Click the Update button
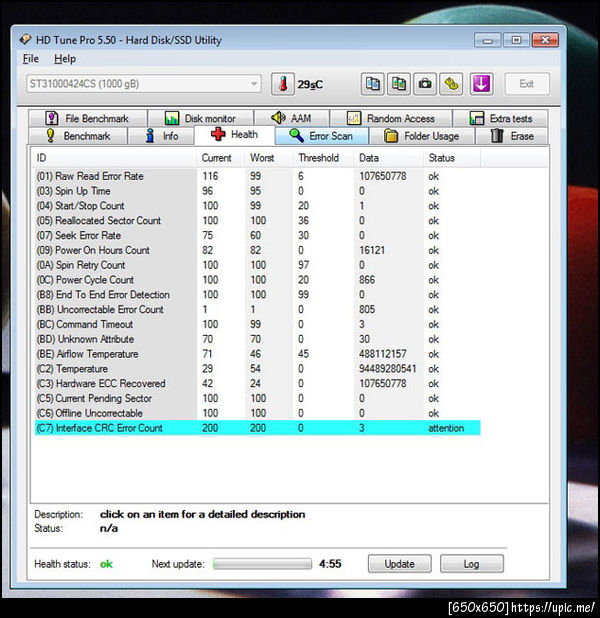The image size is (600, 618). pyautogui.click(x=399, y=564)
